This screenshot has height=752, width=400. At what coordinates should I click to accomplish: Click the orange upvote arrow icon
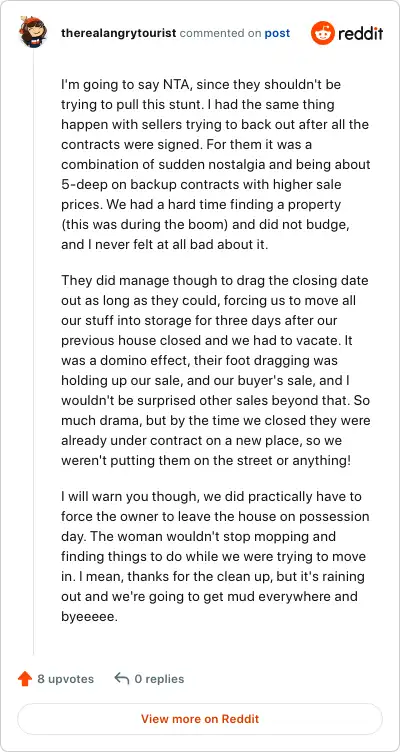24,679
